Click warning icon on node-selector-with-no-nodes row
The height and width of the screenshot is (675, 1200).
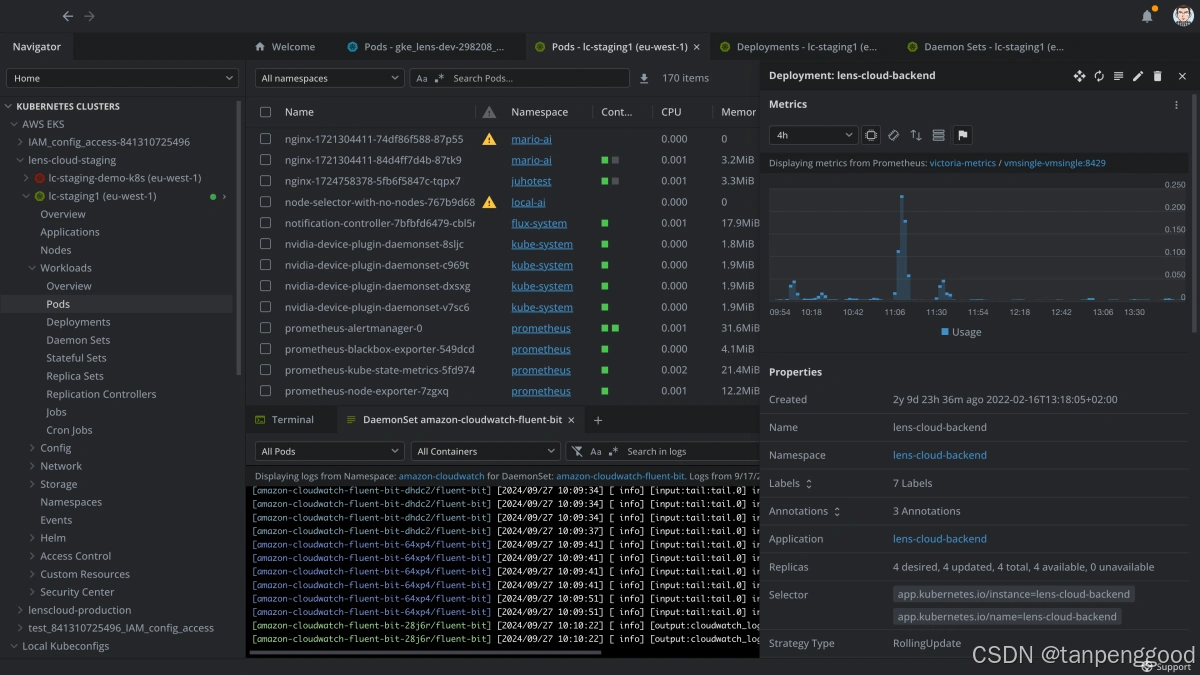click(489, 202)
